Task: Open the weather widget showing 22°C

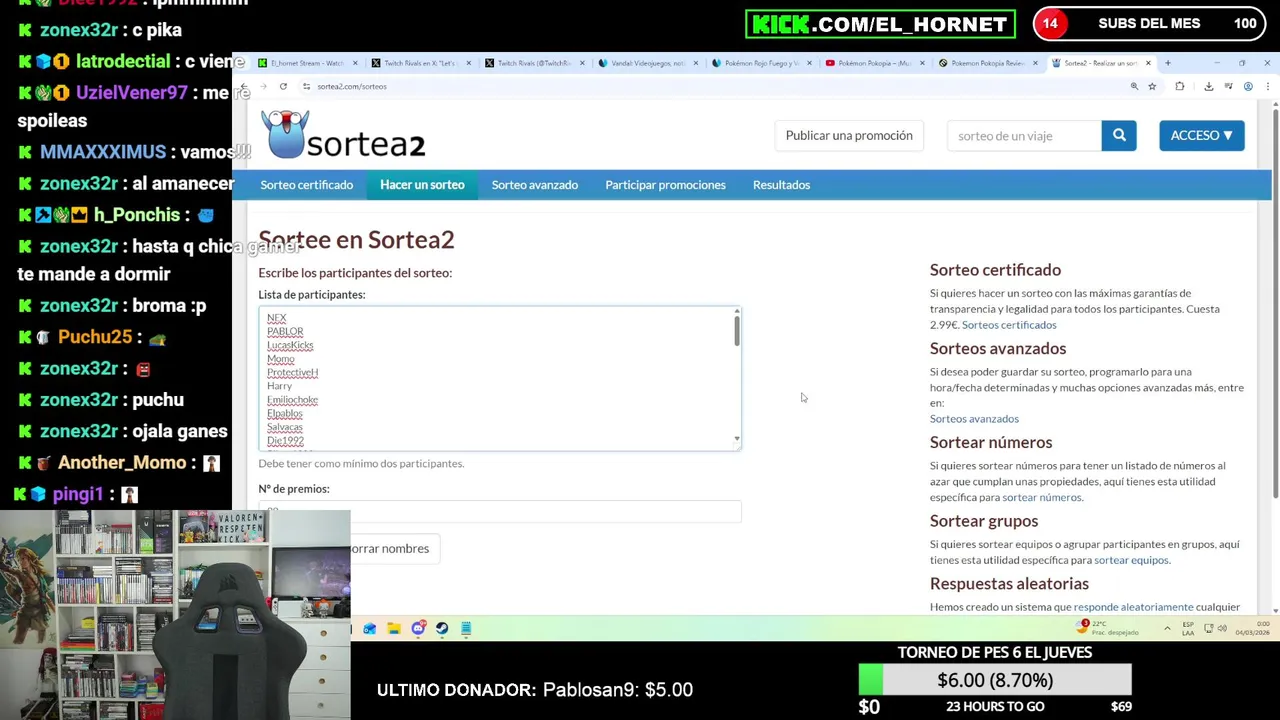Action: pos(1108,628)
